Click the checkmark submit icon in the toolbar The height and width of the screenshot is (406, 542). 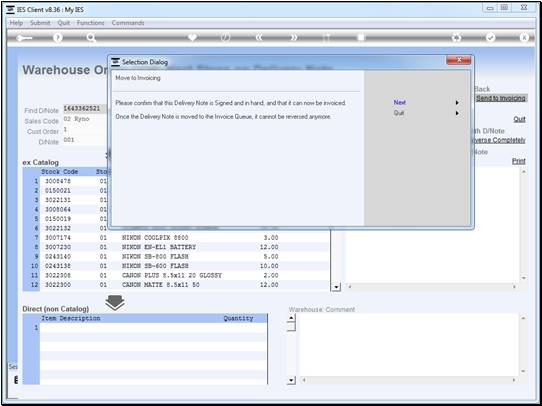[x=490, y=38]
